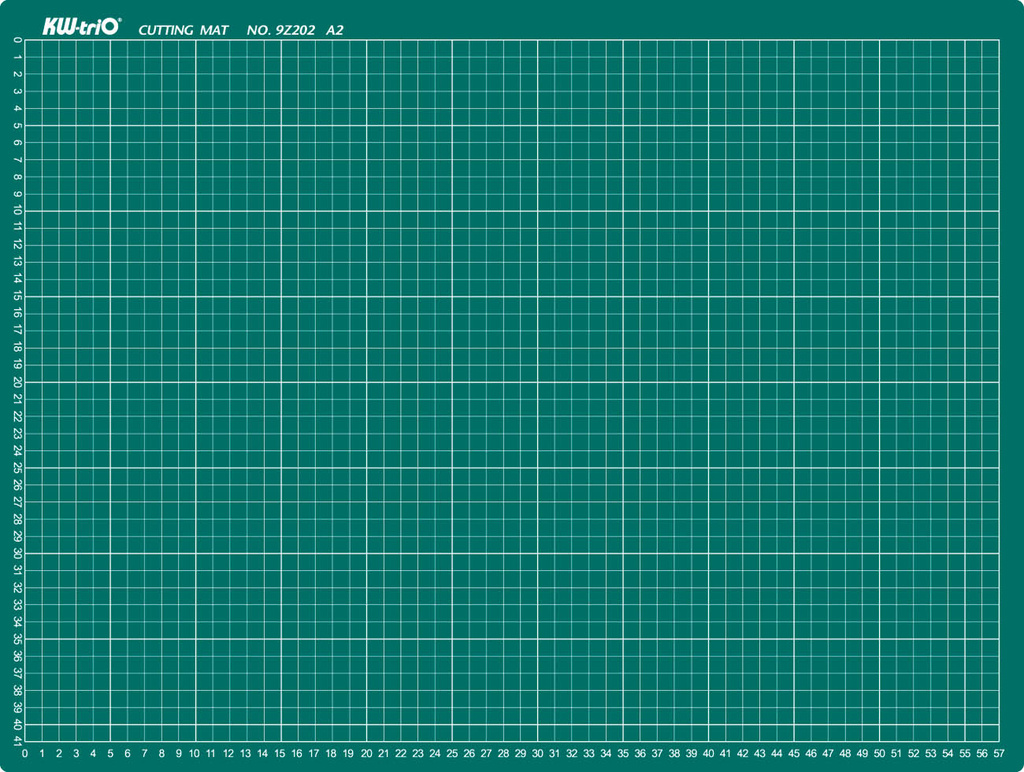This screenshot has width=1024, height=772.
Task: Select number 55 on the horizontal ruler
Action: coord(965,753)
